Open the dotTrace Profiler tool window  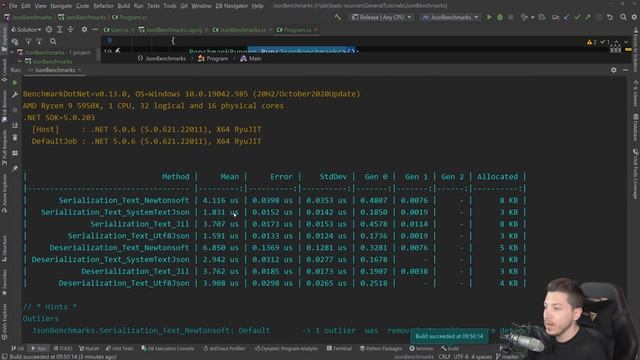pyautogui.click(x=224, y=349)
